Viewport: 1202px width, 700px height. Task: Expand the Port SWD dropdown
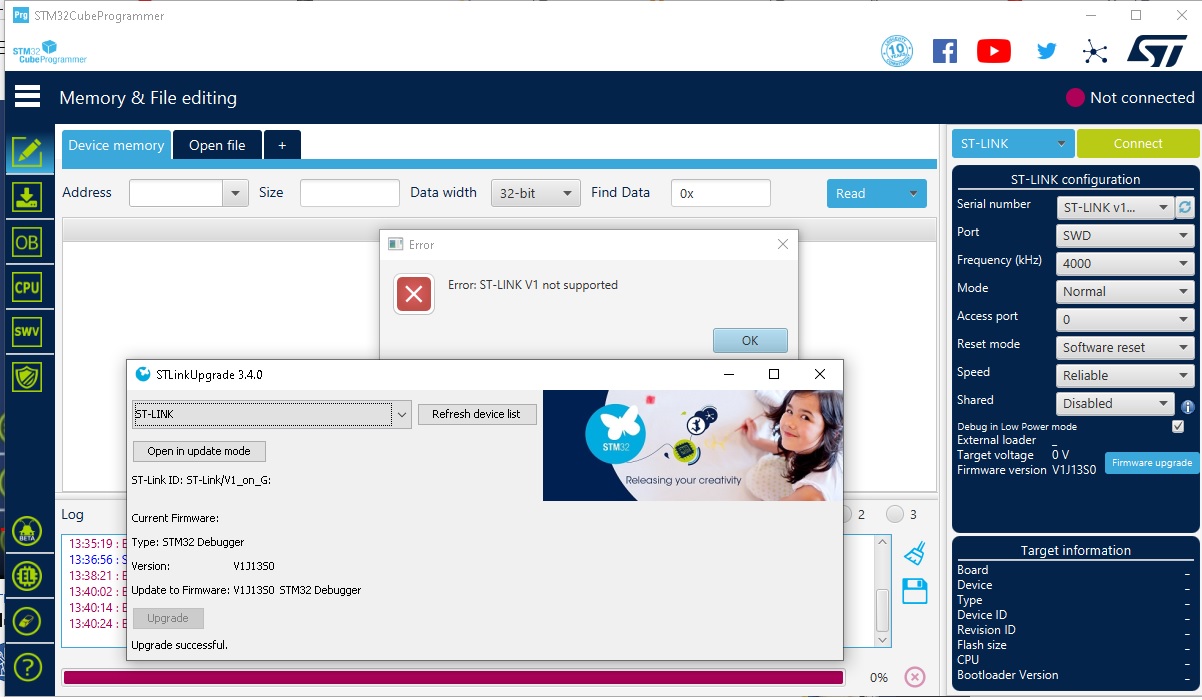pos(1126,236)
